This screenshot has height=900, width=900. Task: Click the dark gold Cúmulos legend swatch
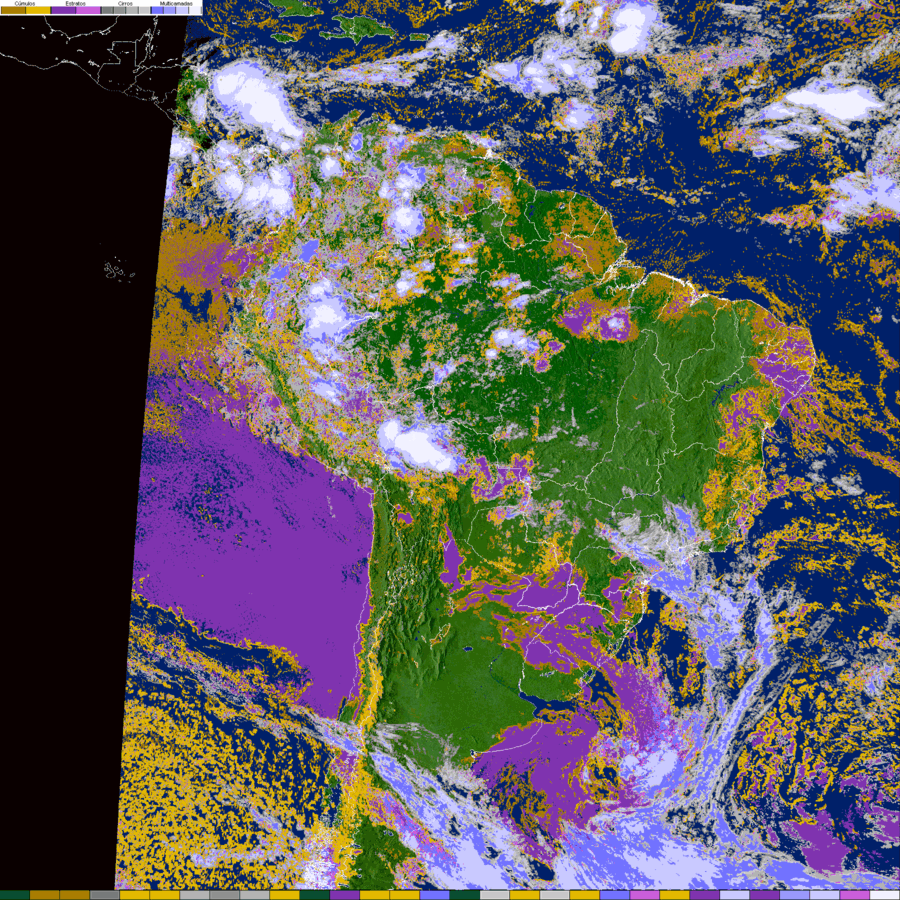coord(13,10)
